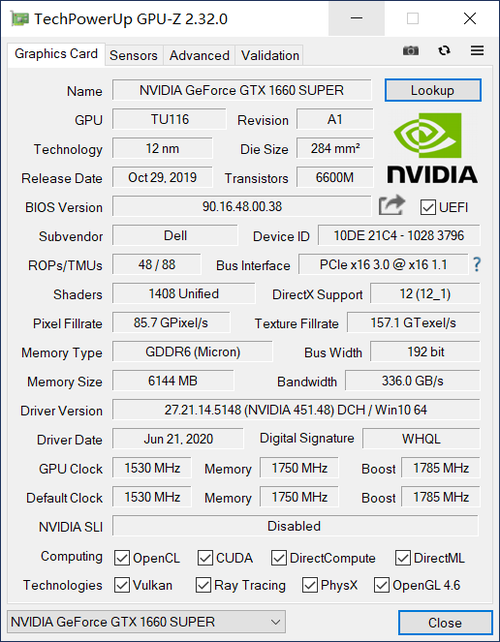This screenshot has width=500, height=642.
Task: Toggle the UEFI checkbox
Action: (x=428, y=207)
